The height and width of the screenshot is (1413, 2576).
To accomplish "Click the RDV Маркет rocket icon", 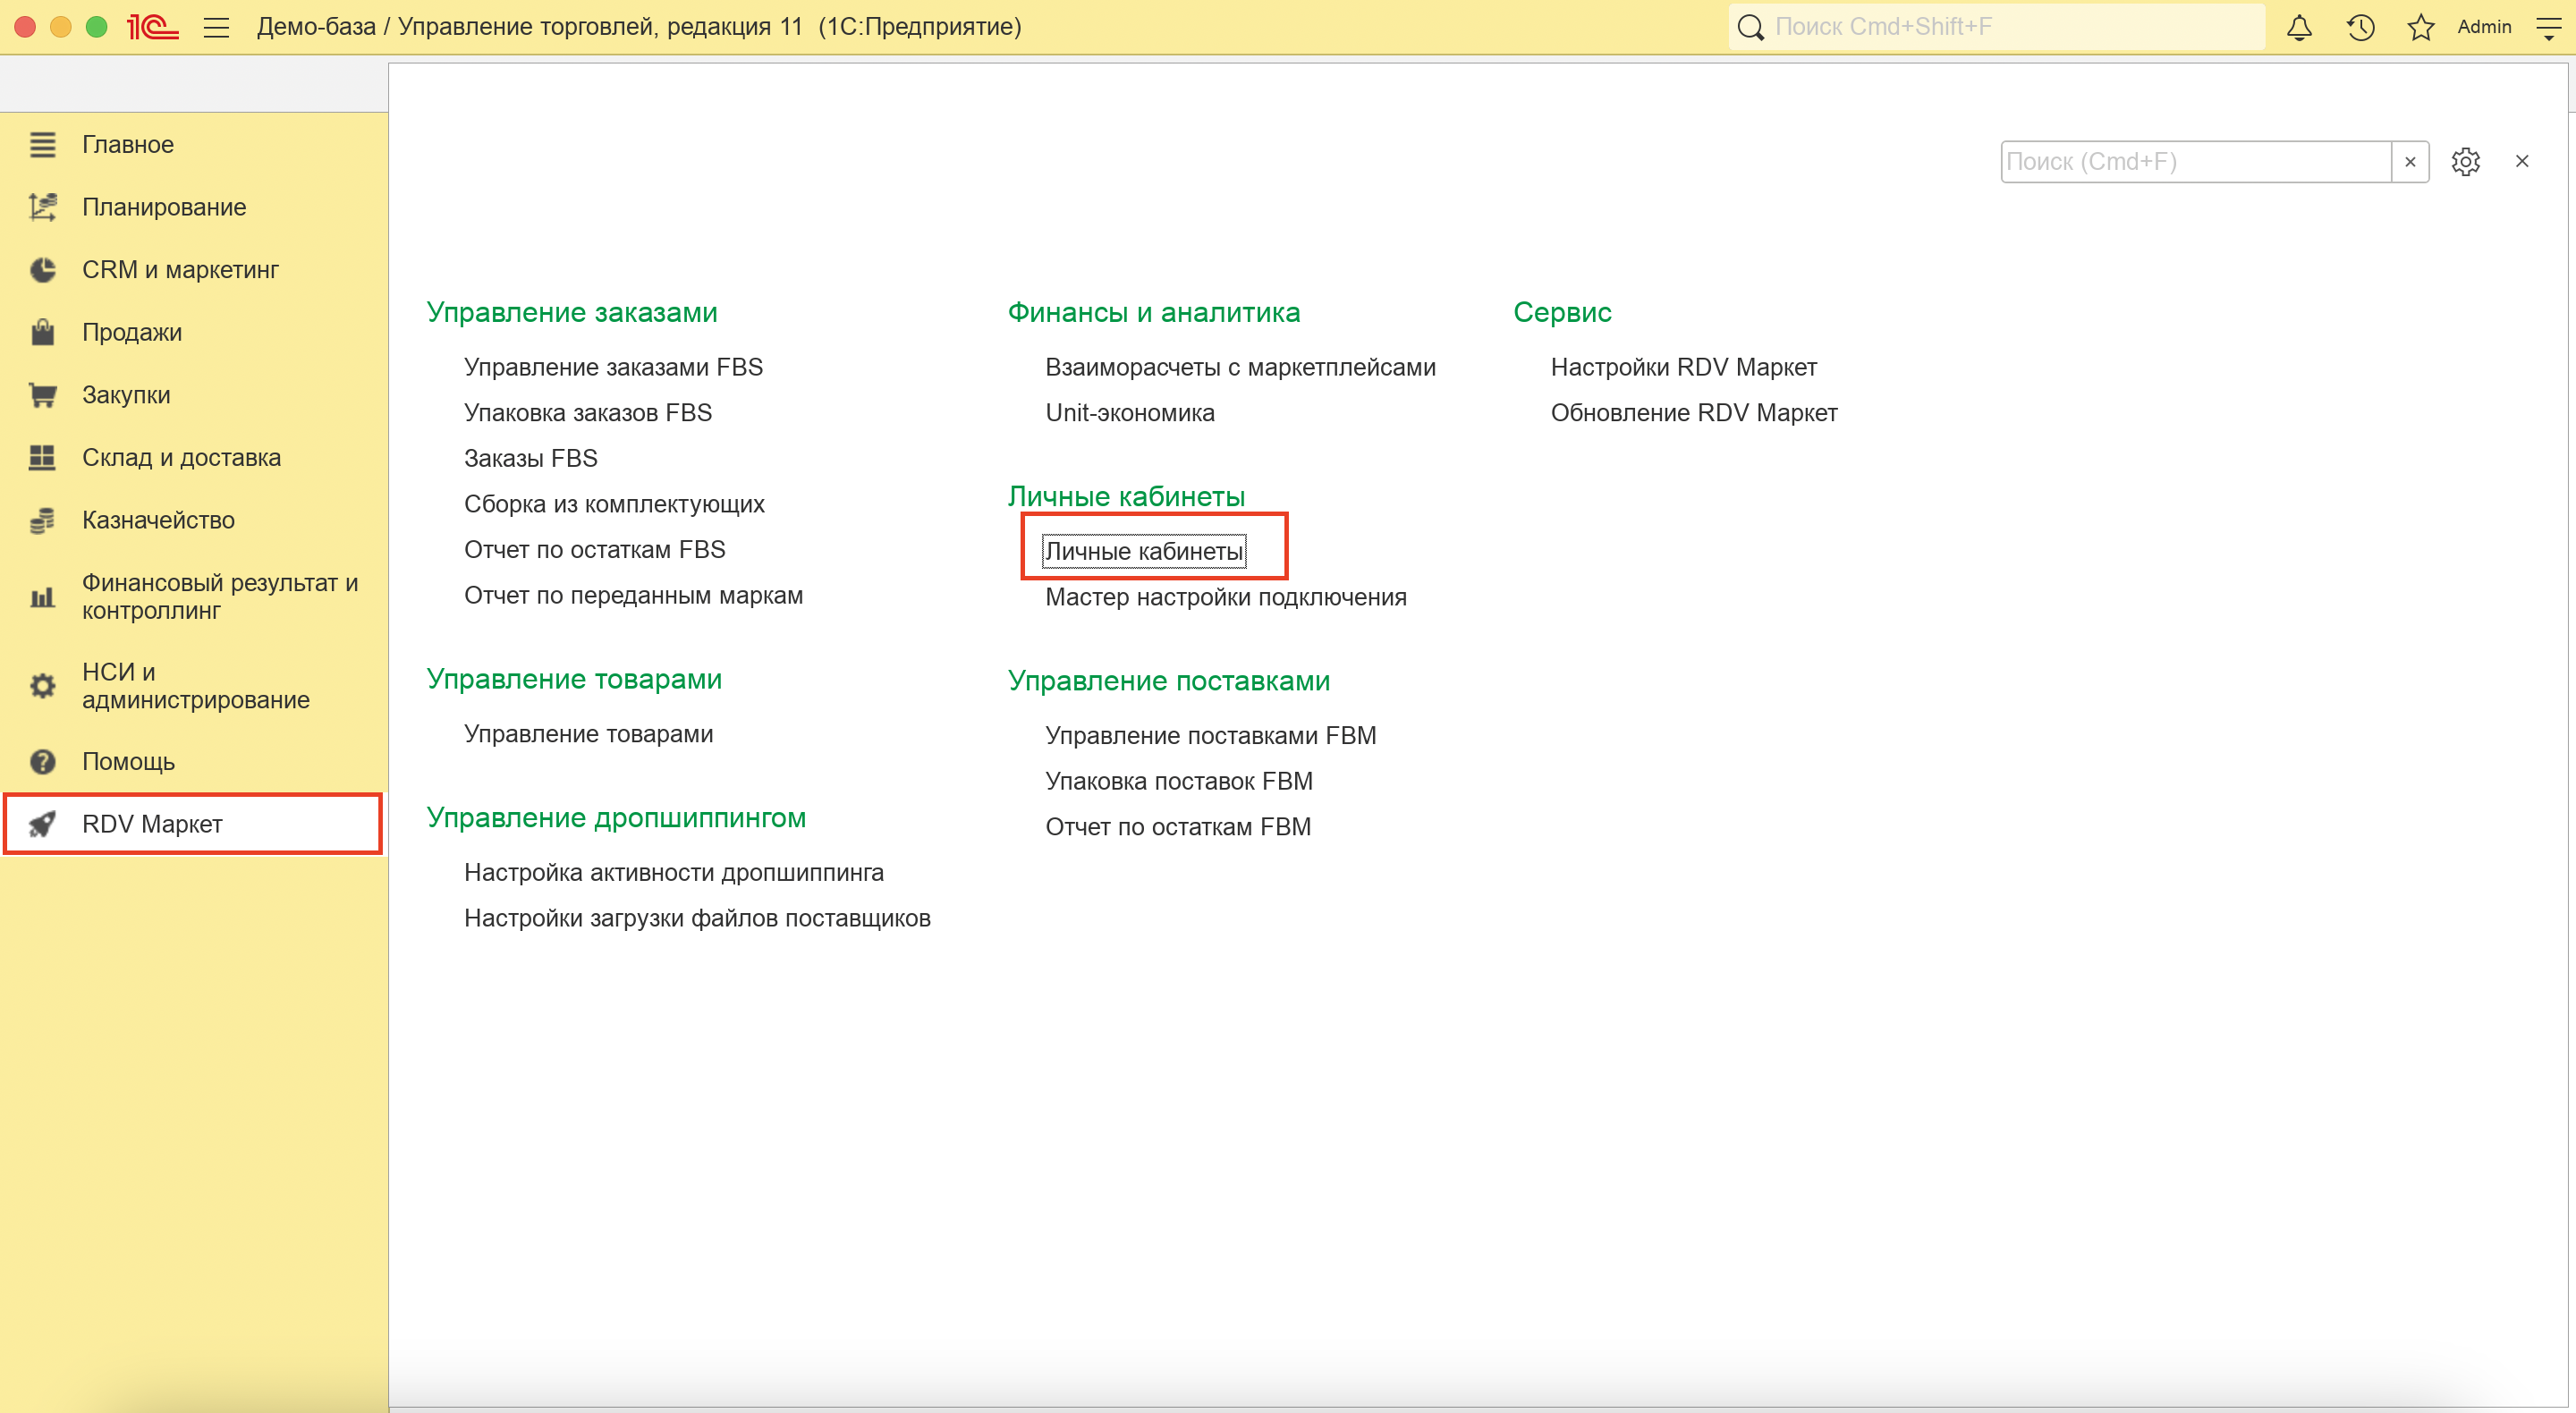I will pos(42,824).
